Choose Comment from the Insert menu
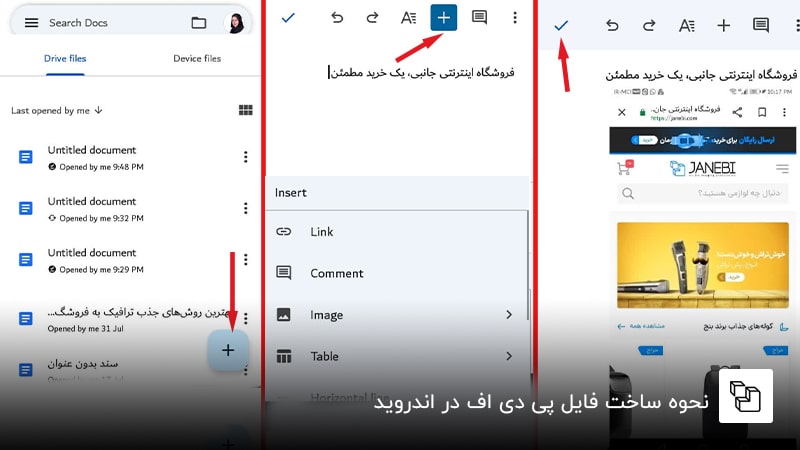 pyautogui.click(x=397, y=273)
